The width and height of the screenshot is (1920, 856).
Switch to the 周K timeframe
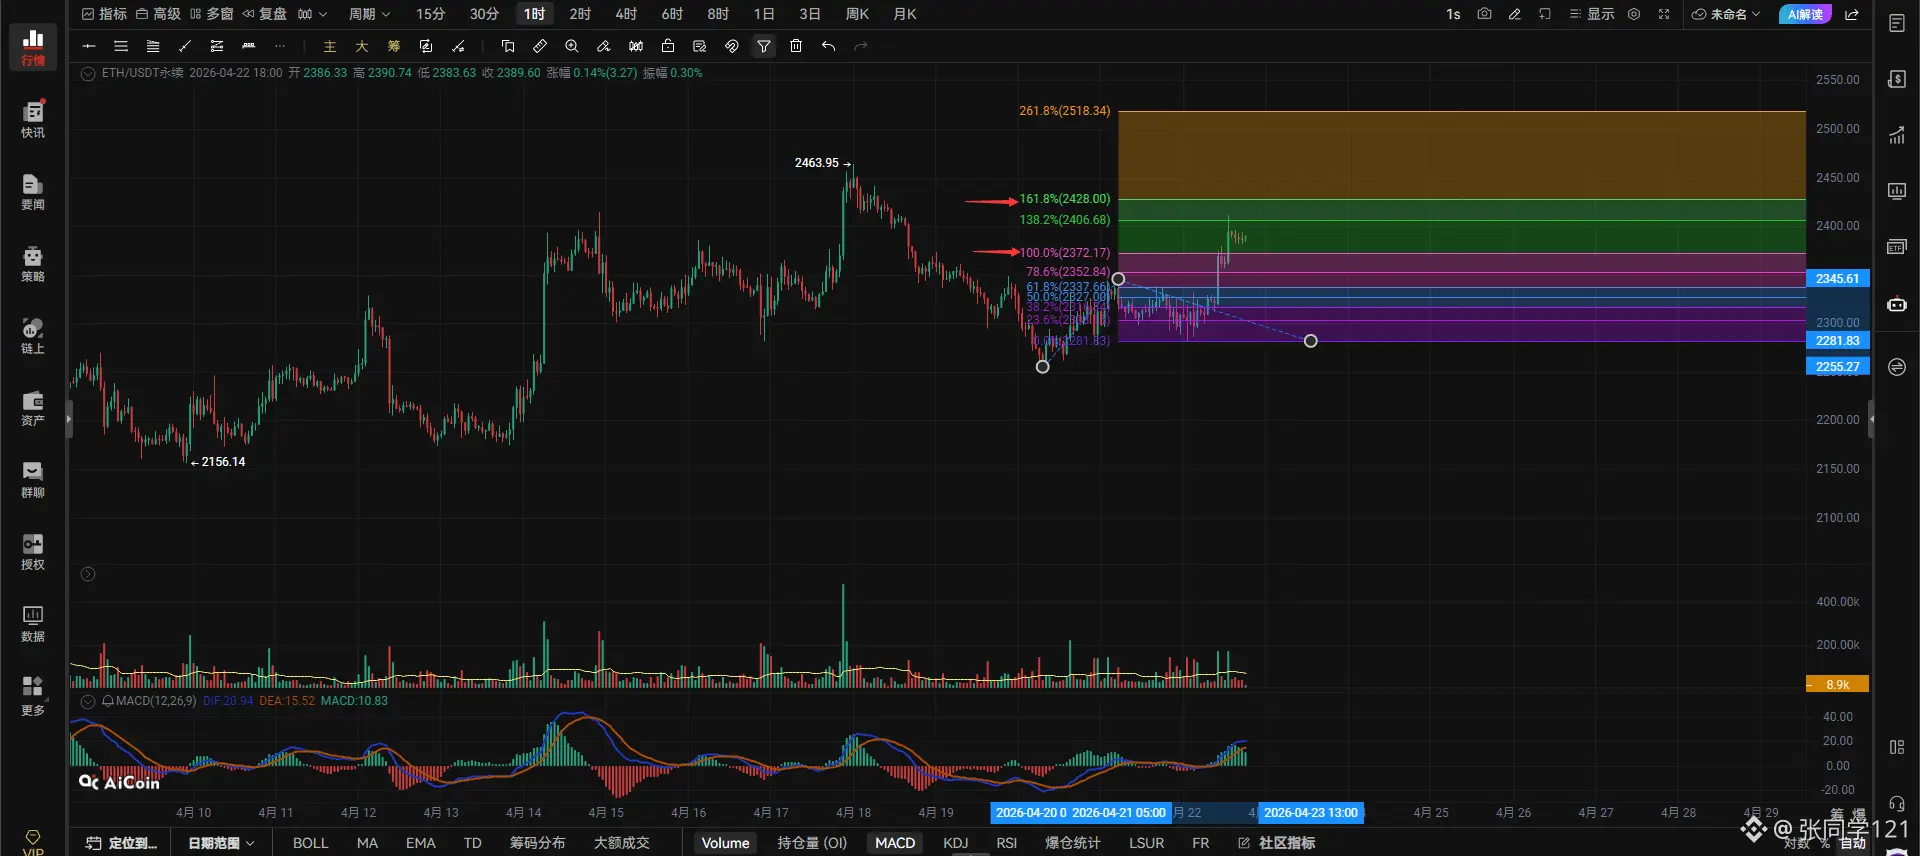coord(857,14)
